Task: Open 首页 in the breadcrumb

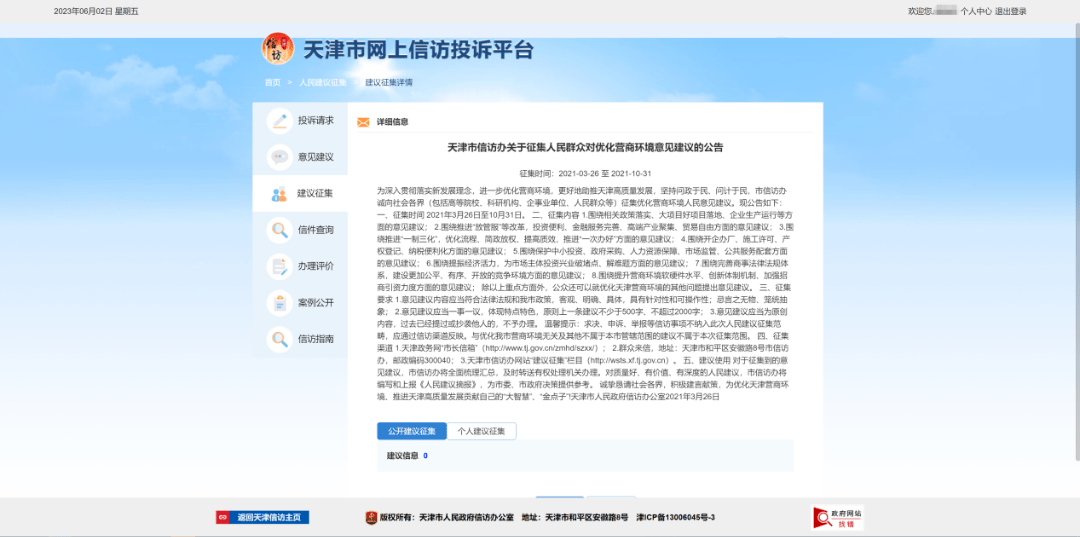Action: pos(272,83)
